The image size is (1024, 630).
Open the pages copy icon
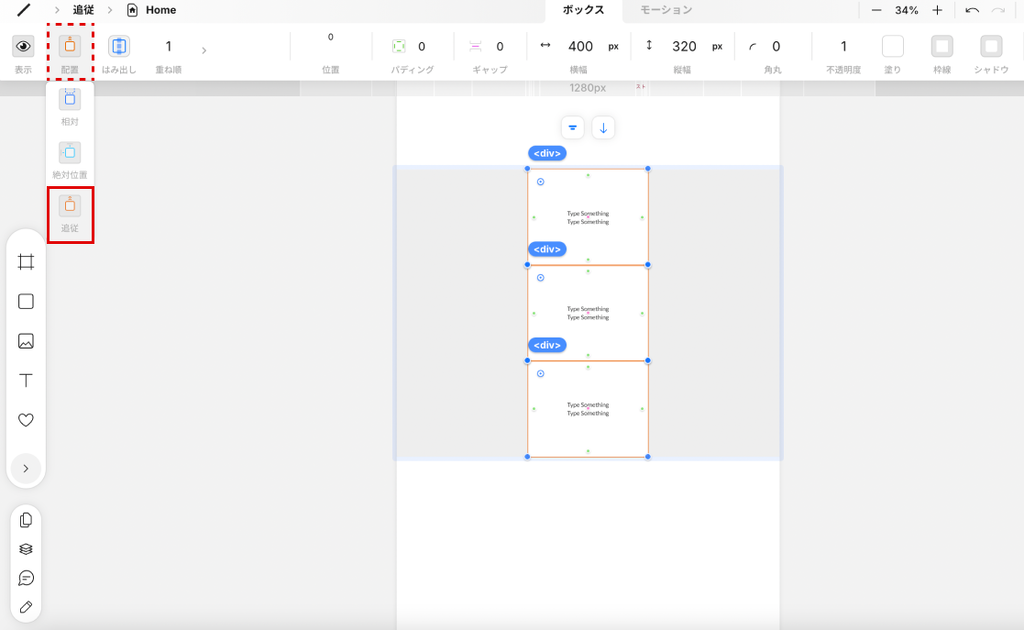pyautogui.click(x=26, y=520)
